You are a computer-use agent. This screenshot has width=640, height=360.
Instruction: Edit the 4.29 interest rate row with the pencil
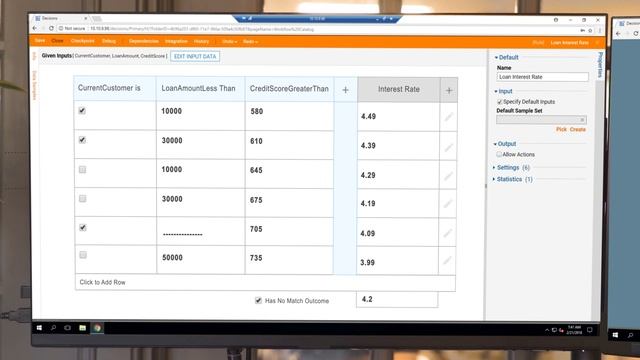tap(448, 176)
